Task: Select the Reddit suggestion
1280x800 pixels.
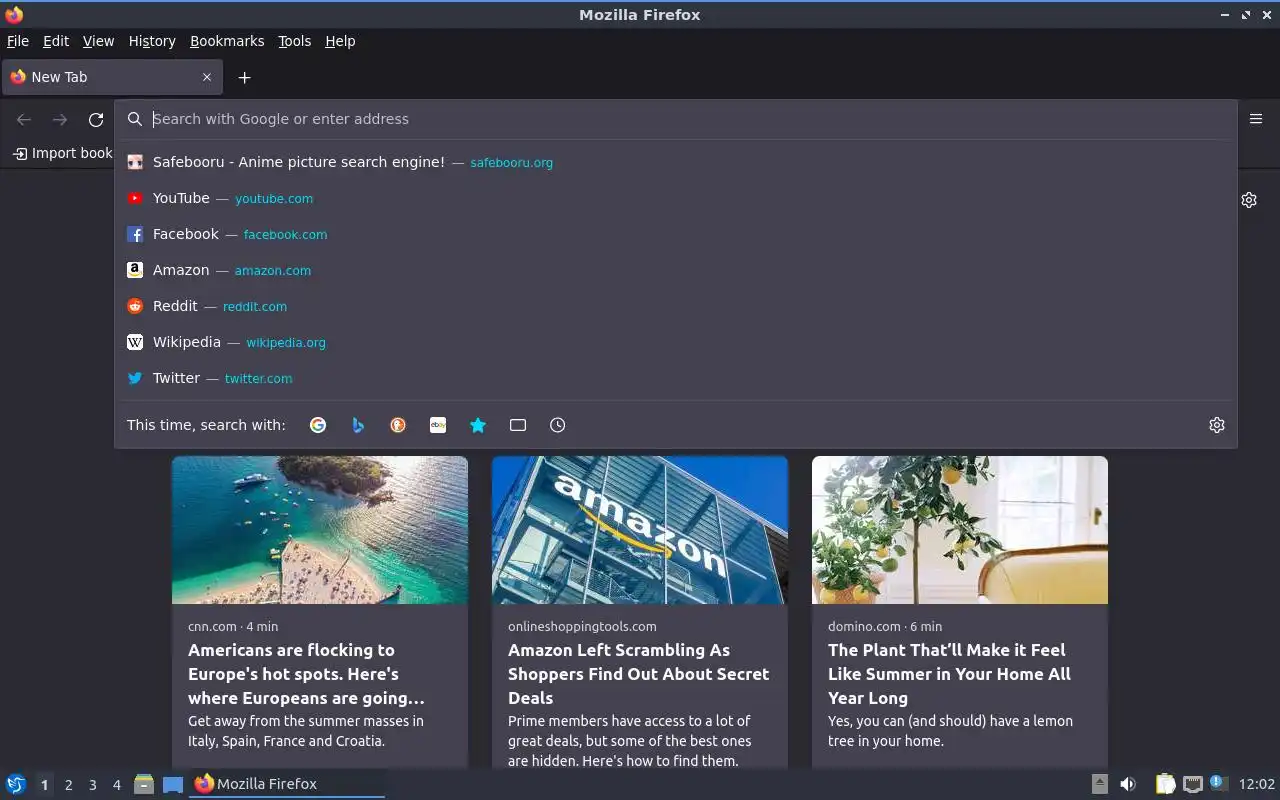Action: coord(676,306)
